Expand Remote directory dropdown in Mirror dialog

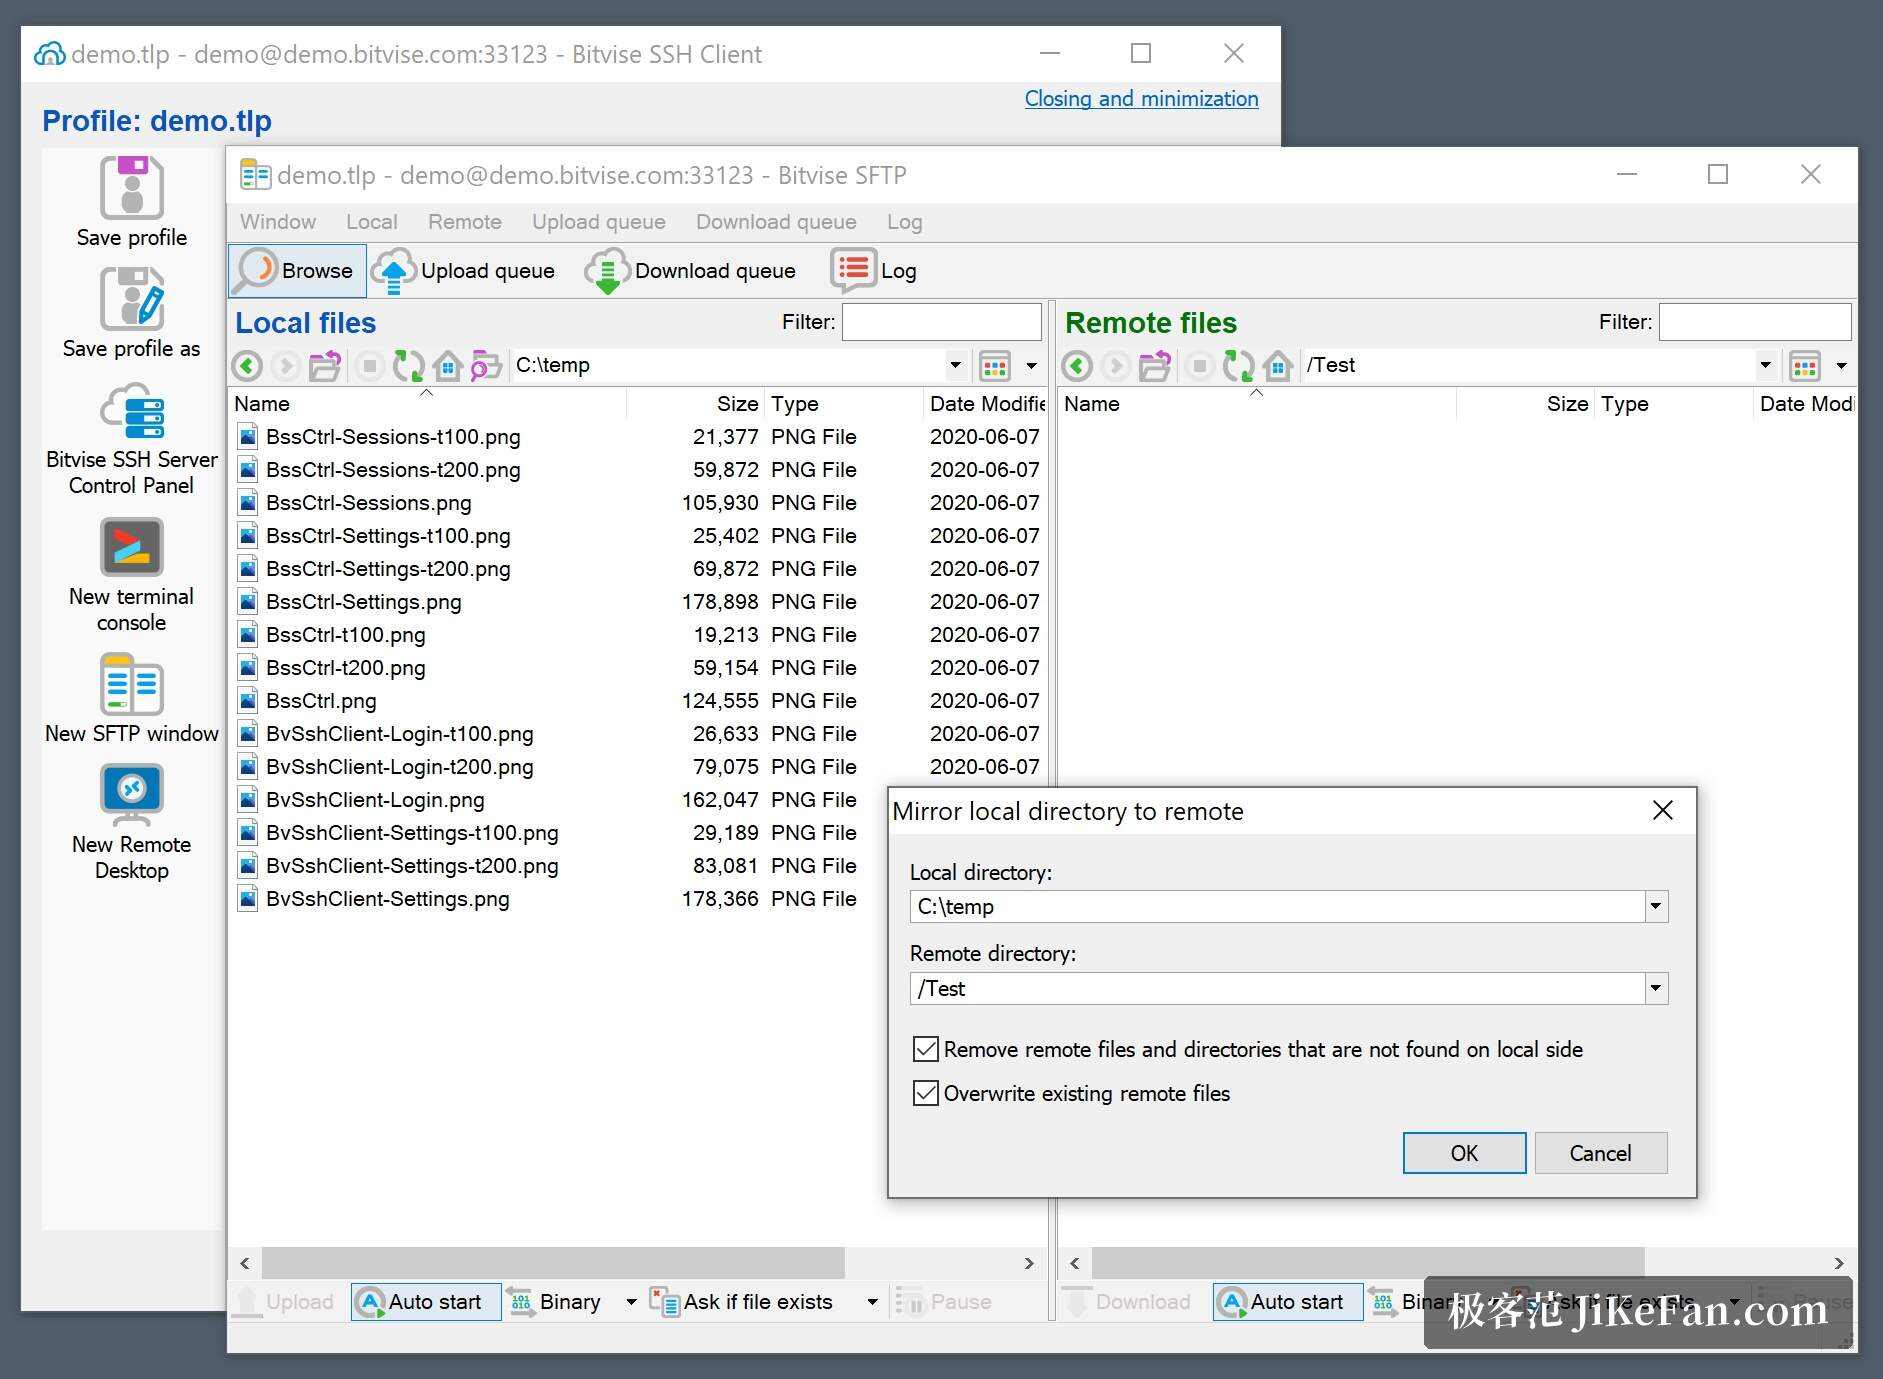point(1656,989)
